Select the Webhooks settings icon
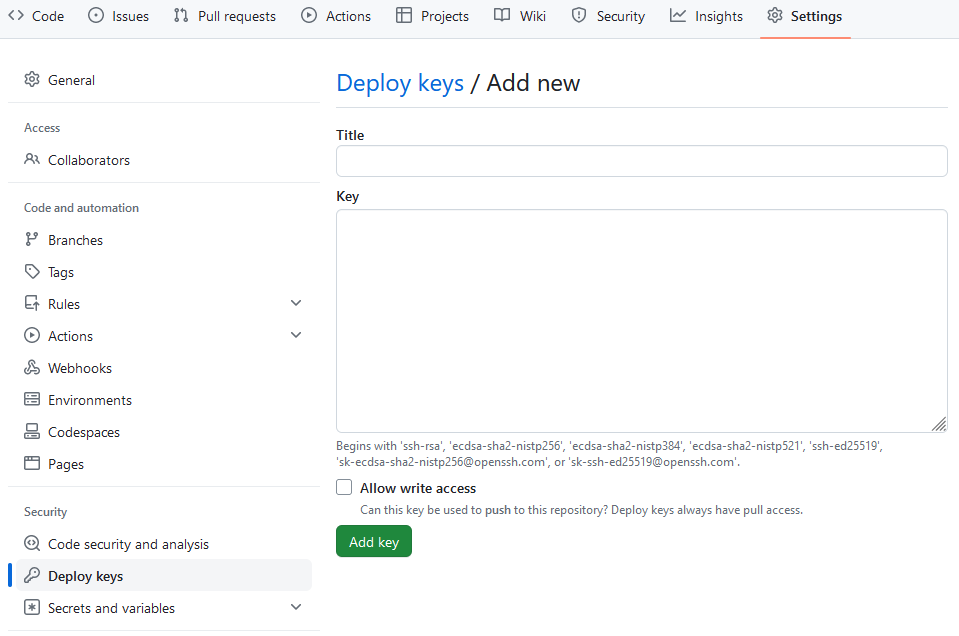The width and height of the screenshot is (959, 636). click(31, 367)
